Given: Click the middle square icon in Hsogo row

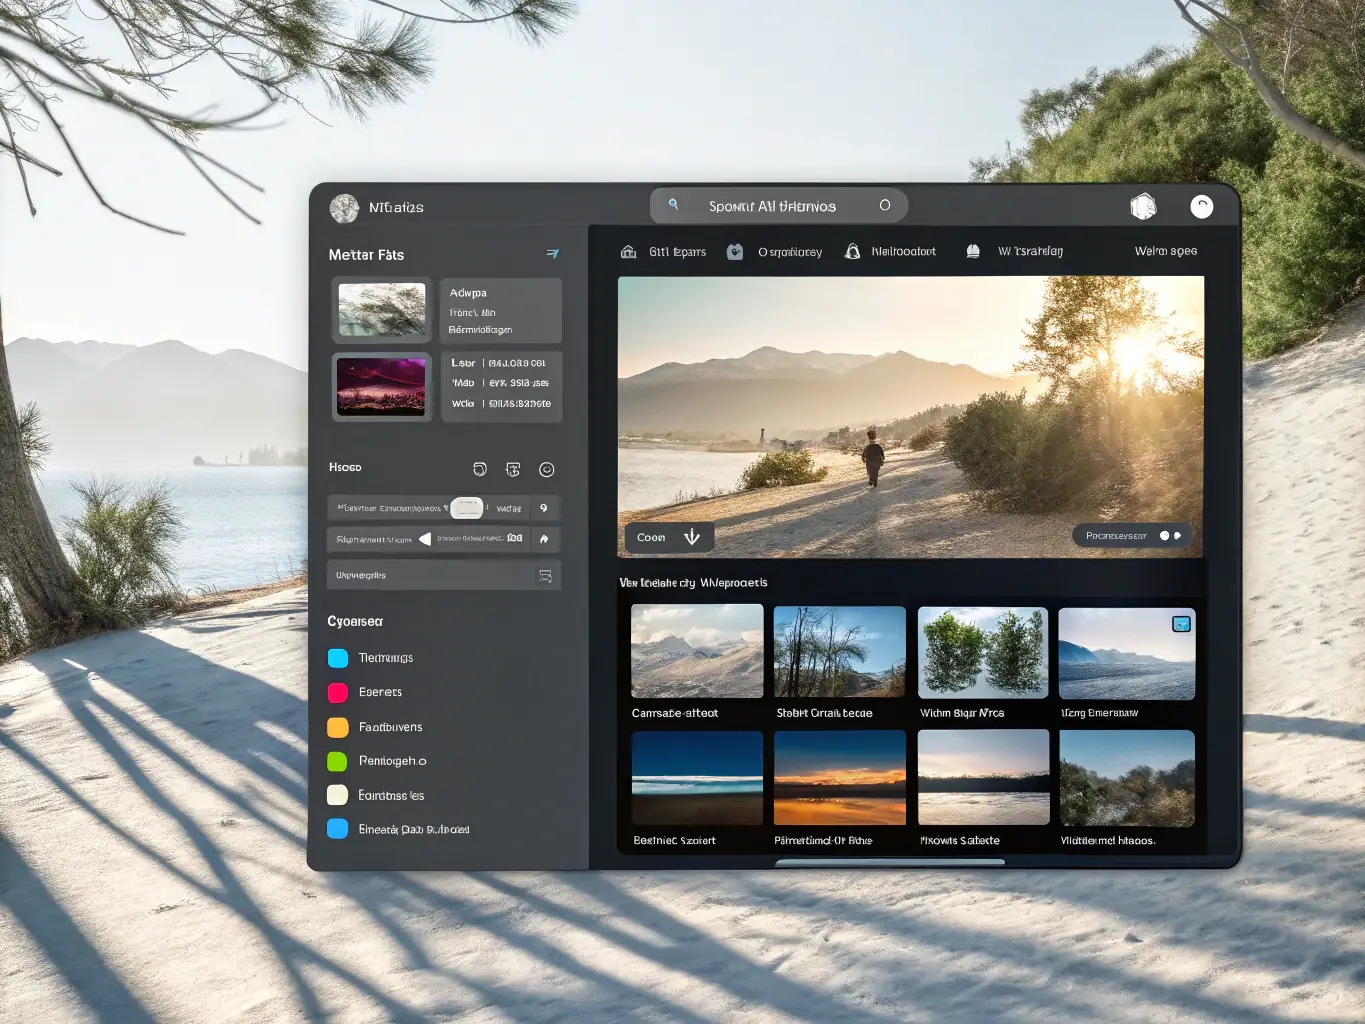Looking at the screenshot, I should coord(513,470).
